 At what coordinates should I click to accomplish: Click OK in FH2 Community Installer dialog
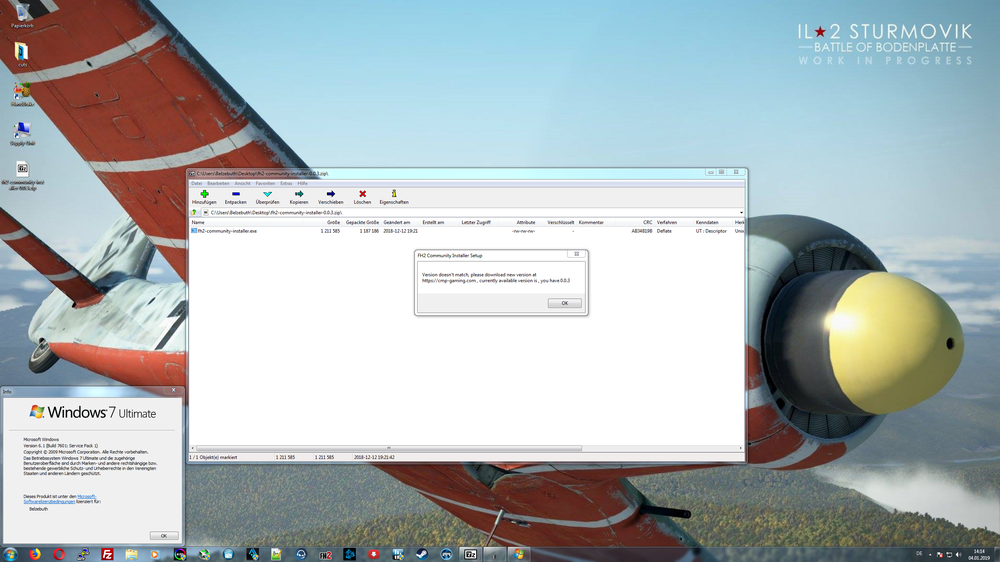(564, 303)
